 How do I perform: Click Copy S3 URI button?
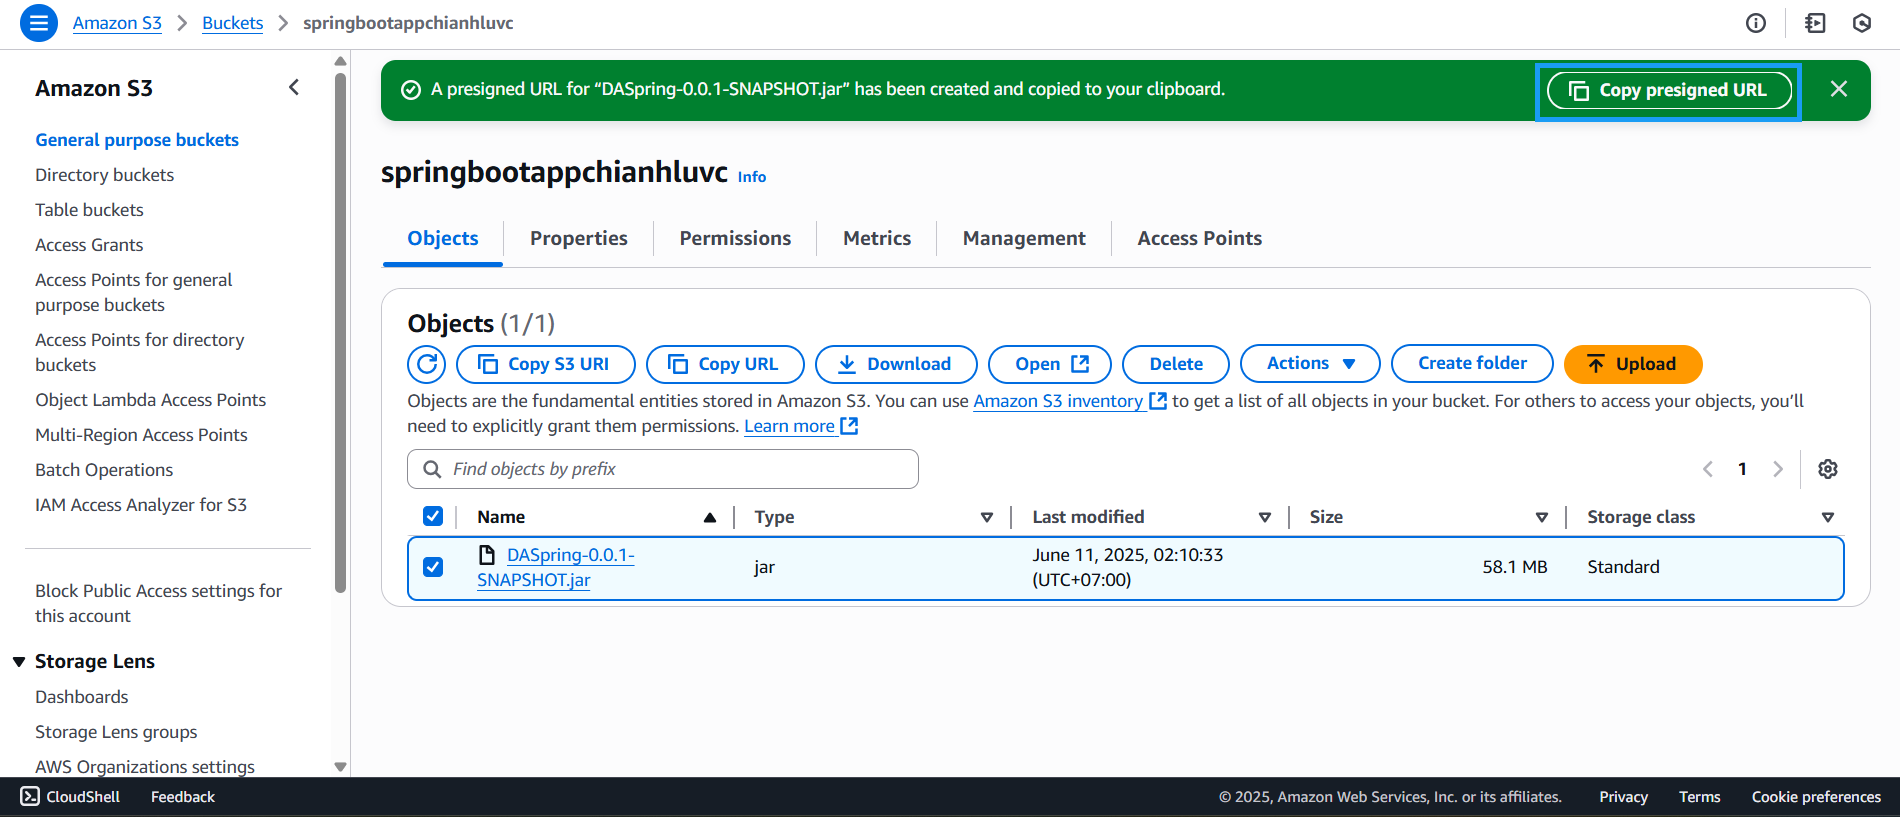click(x=546, y=364)
